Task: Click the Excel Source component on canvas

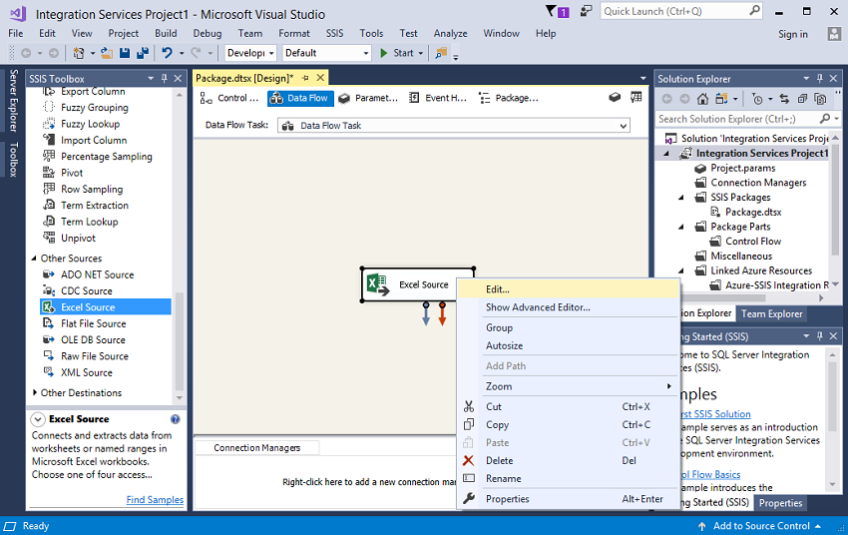Action: click(x=418, y=285)
